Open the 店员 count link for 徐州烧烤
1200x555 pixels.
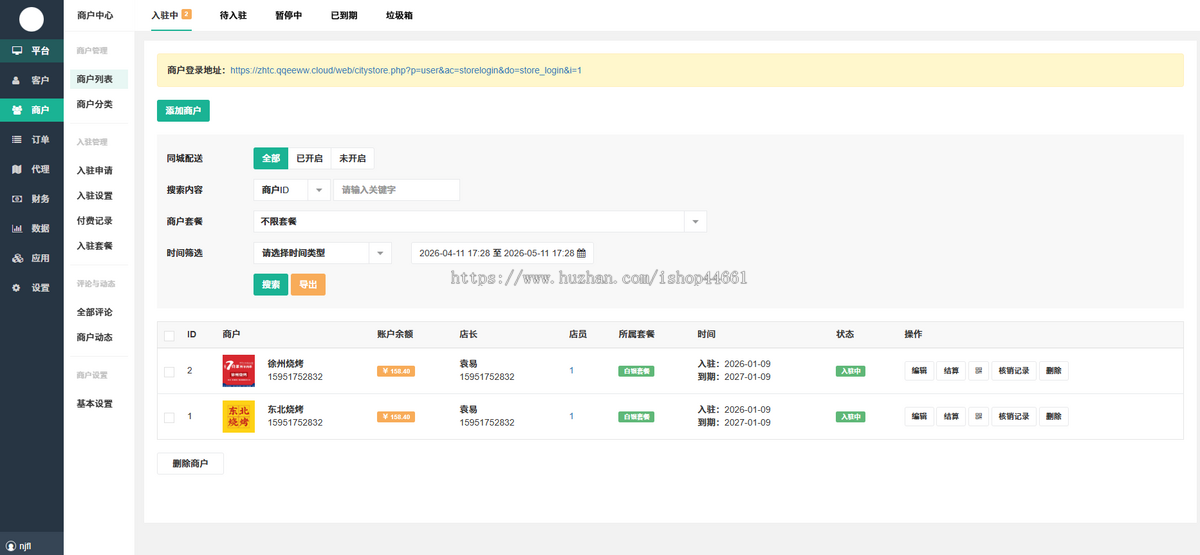pyautogui.click(x=572, y=371)
